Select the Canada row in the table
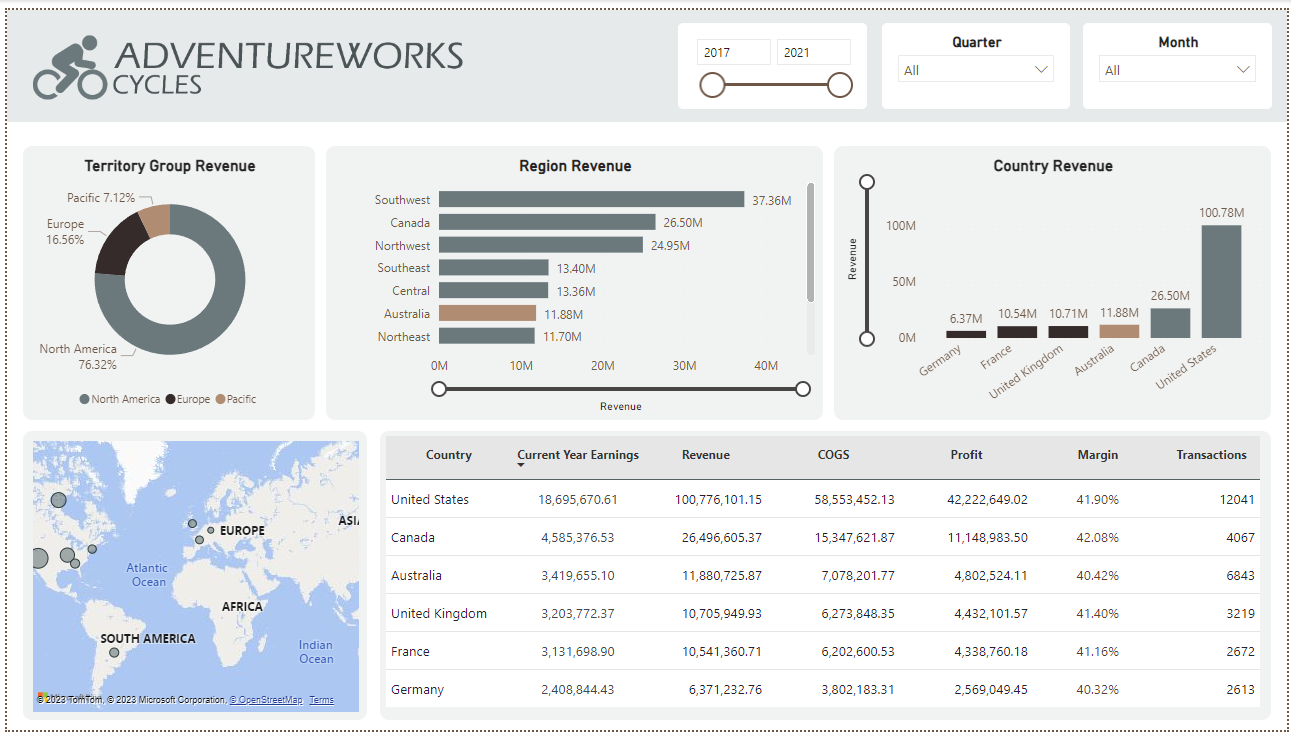 pos(823,537)
